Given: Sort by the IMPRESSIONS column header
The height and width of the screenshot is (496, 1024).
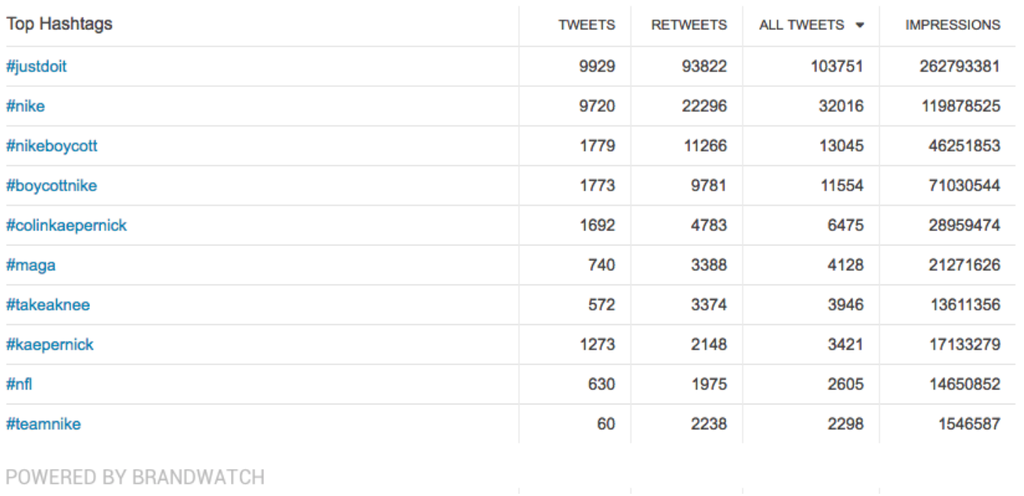Looking at the screenshot, I should click(x=952, y=25).
